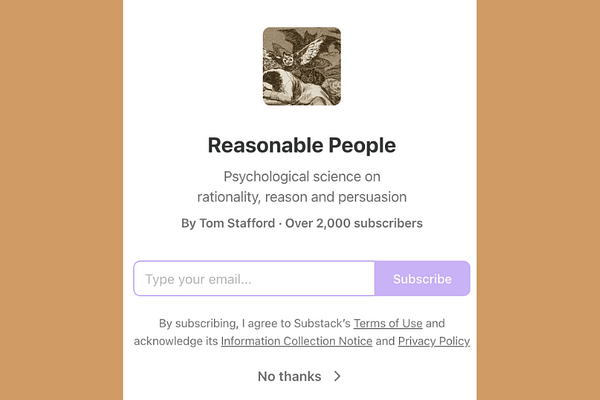Click the Reasonable People publication logo

[301, 66]
